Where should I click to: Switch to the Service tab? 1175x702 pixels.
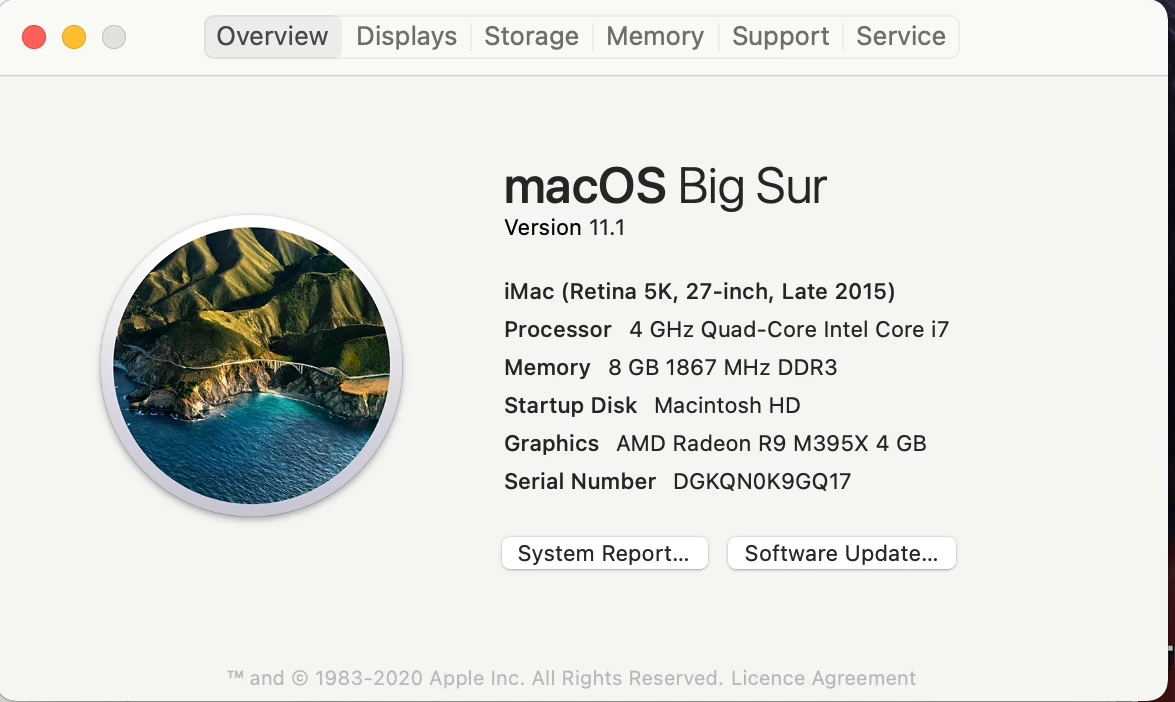[901, 36]
